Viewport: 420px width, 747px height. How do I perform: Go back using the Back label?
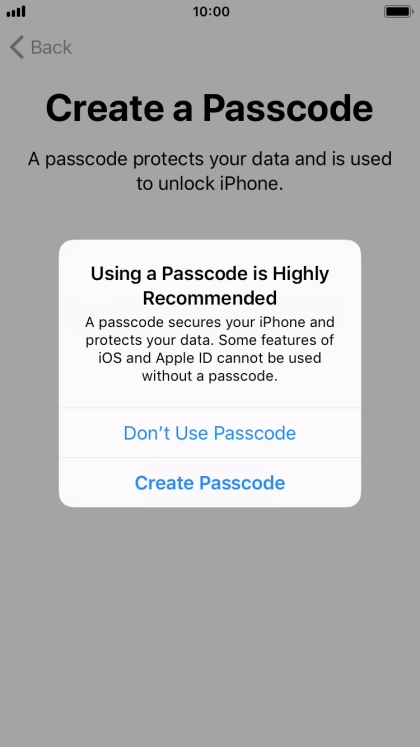51,47
